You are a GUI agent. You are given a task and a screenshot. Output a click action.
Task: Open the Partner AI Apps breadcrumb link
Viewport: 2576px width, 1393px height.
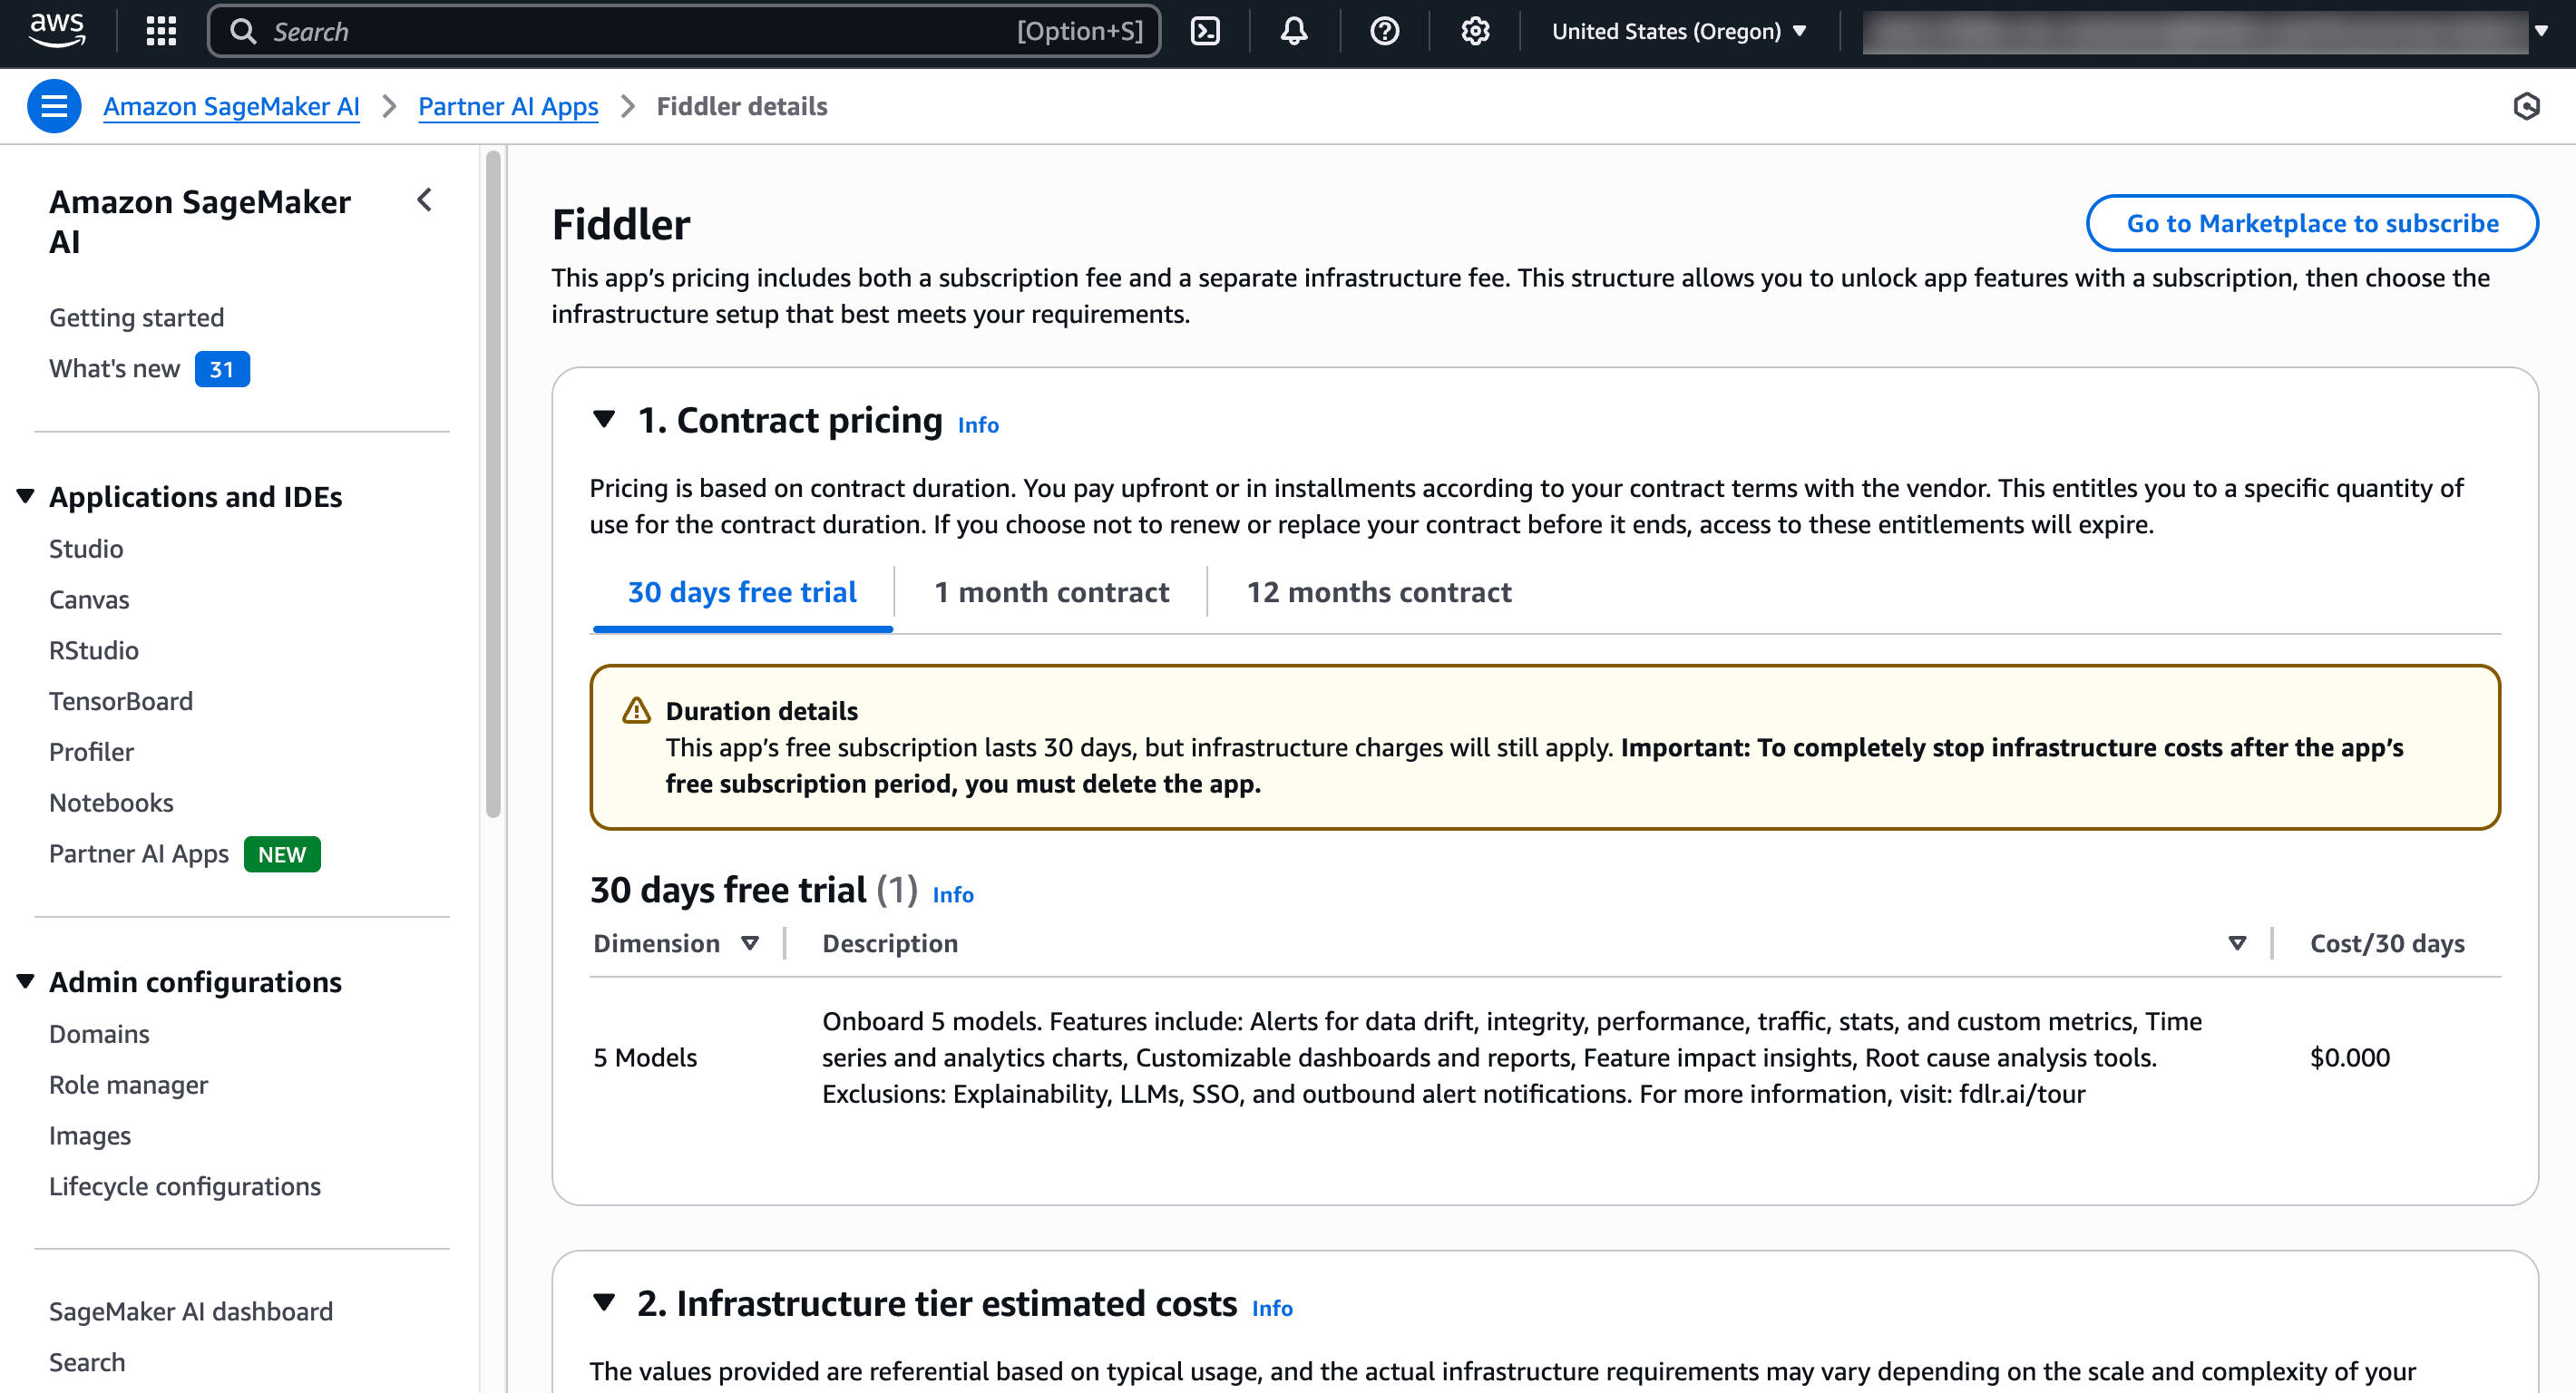(508, 106)
